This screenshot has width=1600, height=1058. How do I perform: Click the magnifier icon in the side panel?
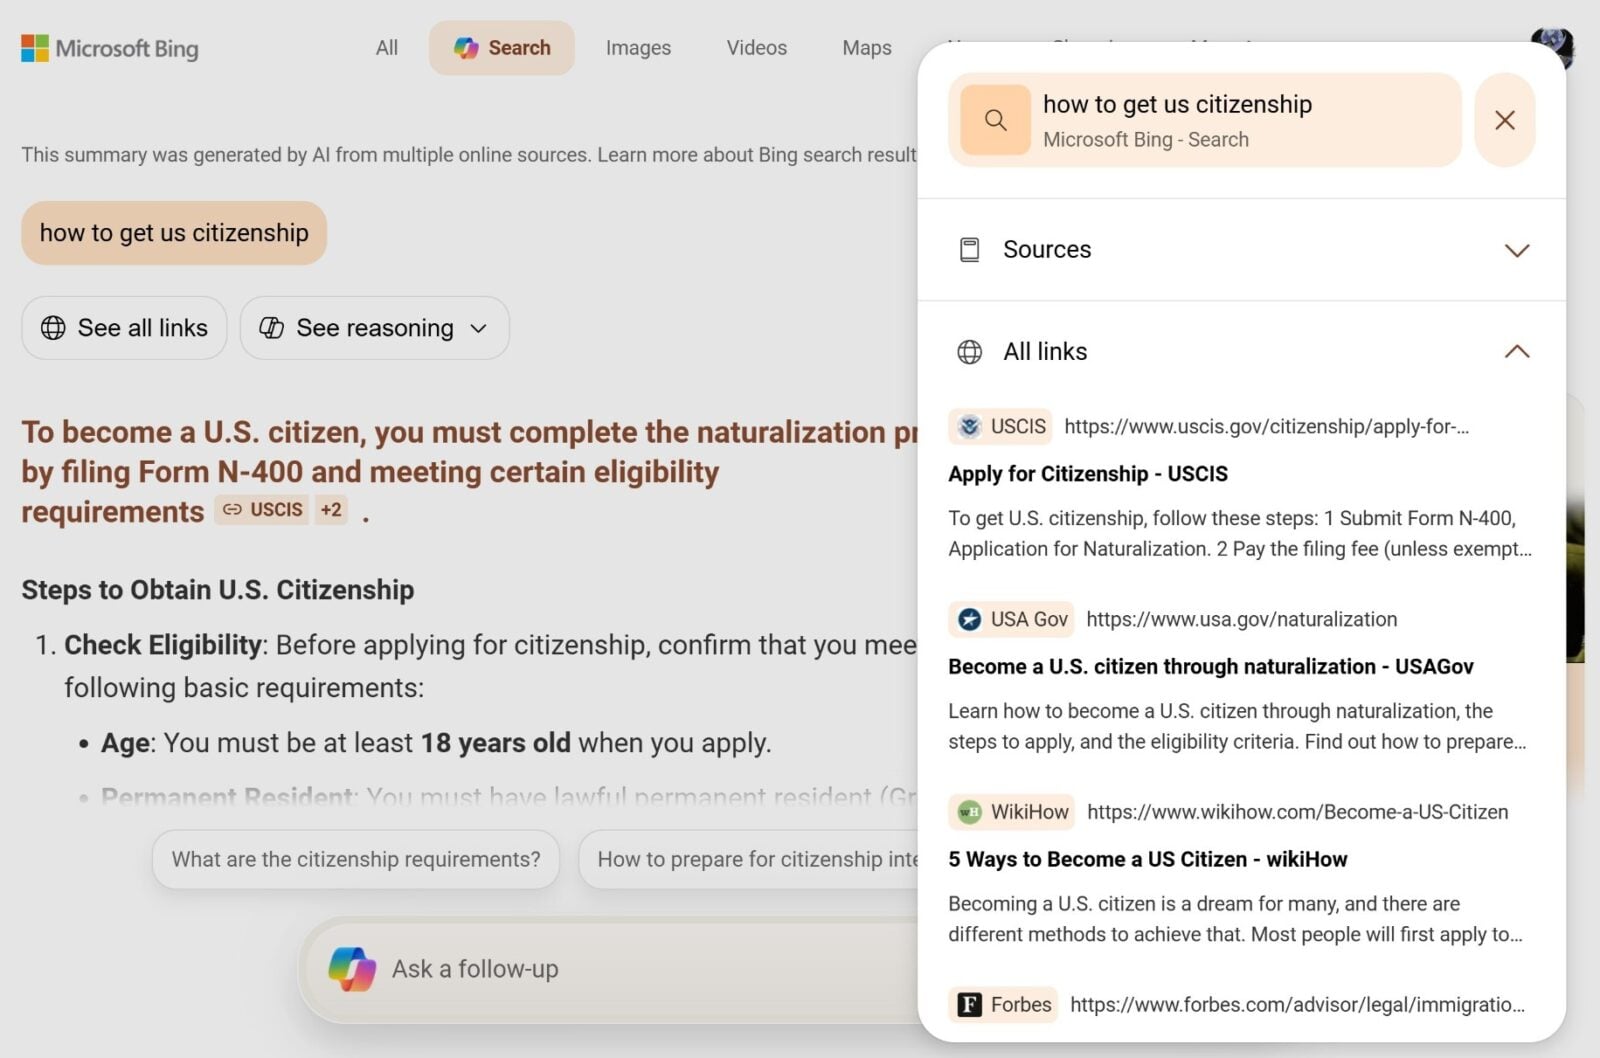click(x=995, y=120)
